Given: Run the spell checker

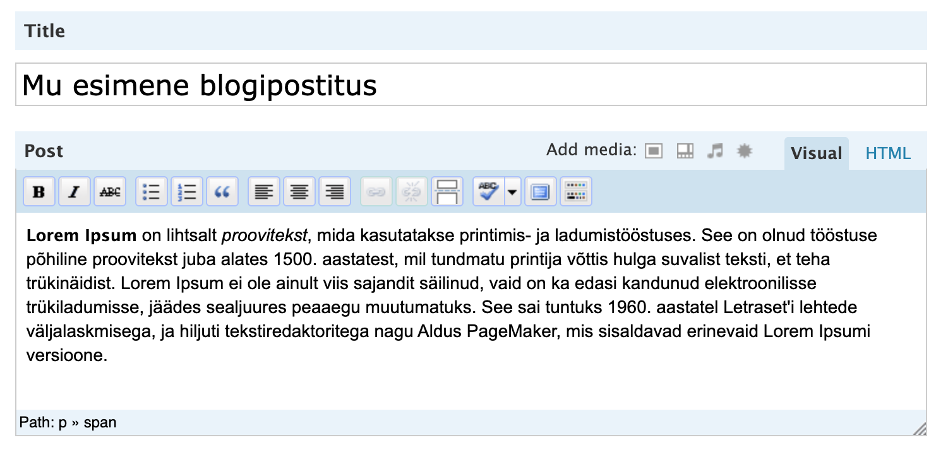Looking at the screenshot, I should [x=488, y=192].
